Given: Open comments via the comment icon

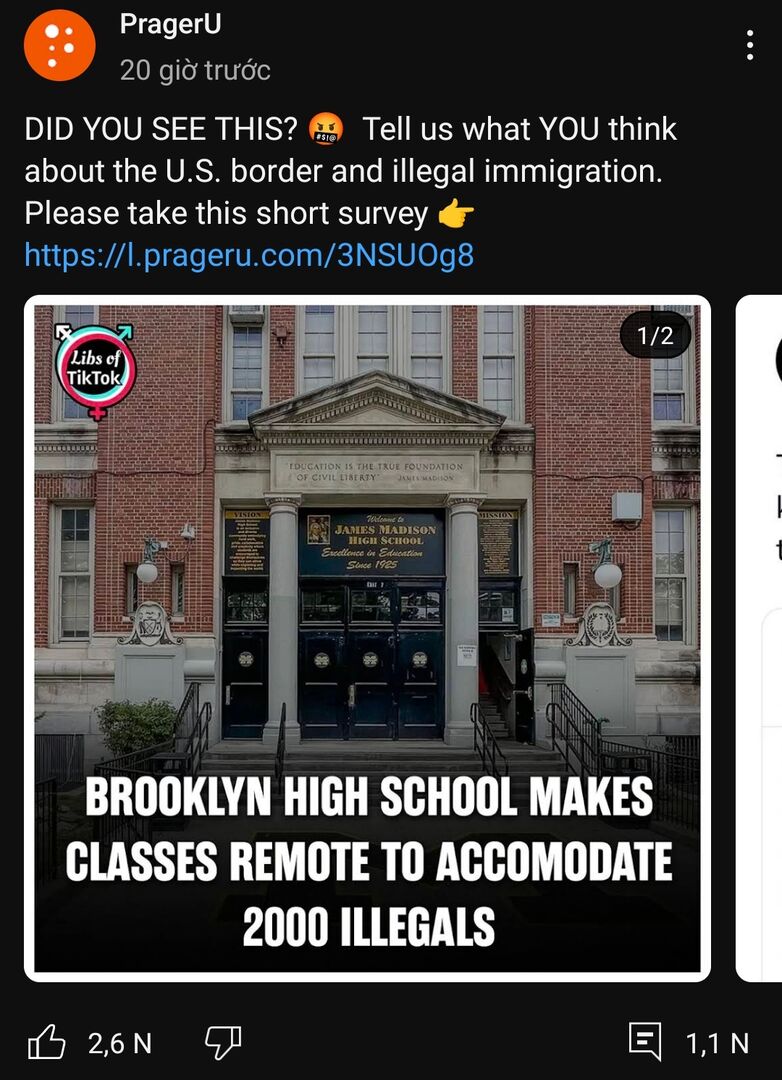Looking at the screenshot, I should [x=646, y=1041].
